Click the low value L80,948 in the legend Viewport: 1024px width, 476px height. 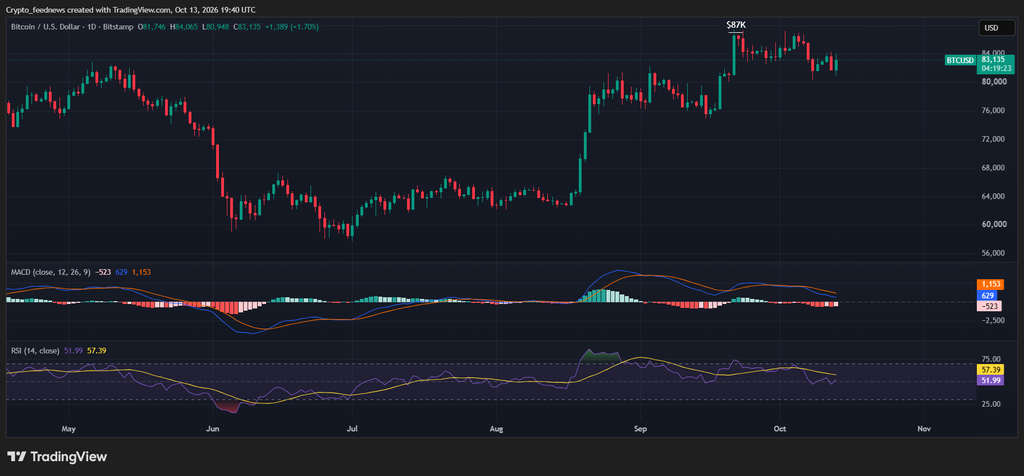pyautogui.click(x=215, y=27)
